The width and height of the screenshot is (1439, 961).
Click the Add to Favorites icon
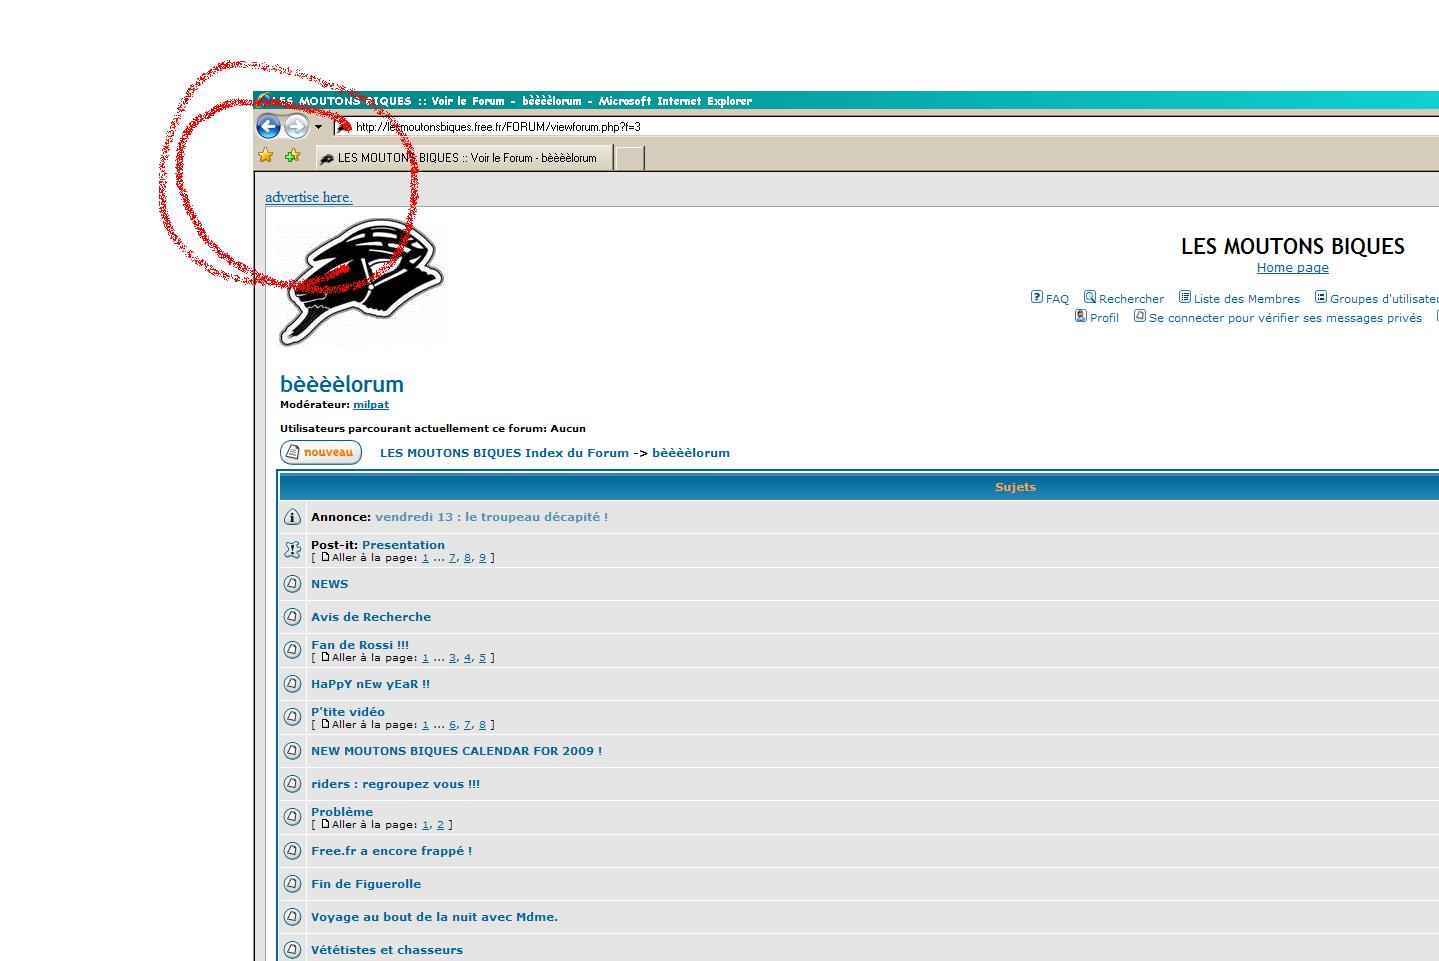pyautogui.click(x=292, y=156)
